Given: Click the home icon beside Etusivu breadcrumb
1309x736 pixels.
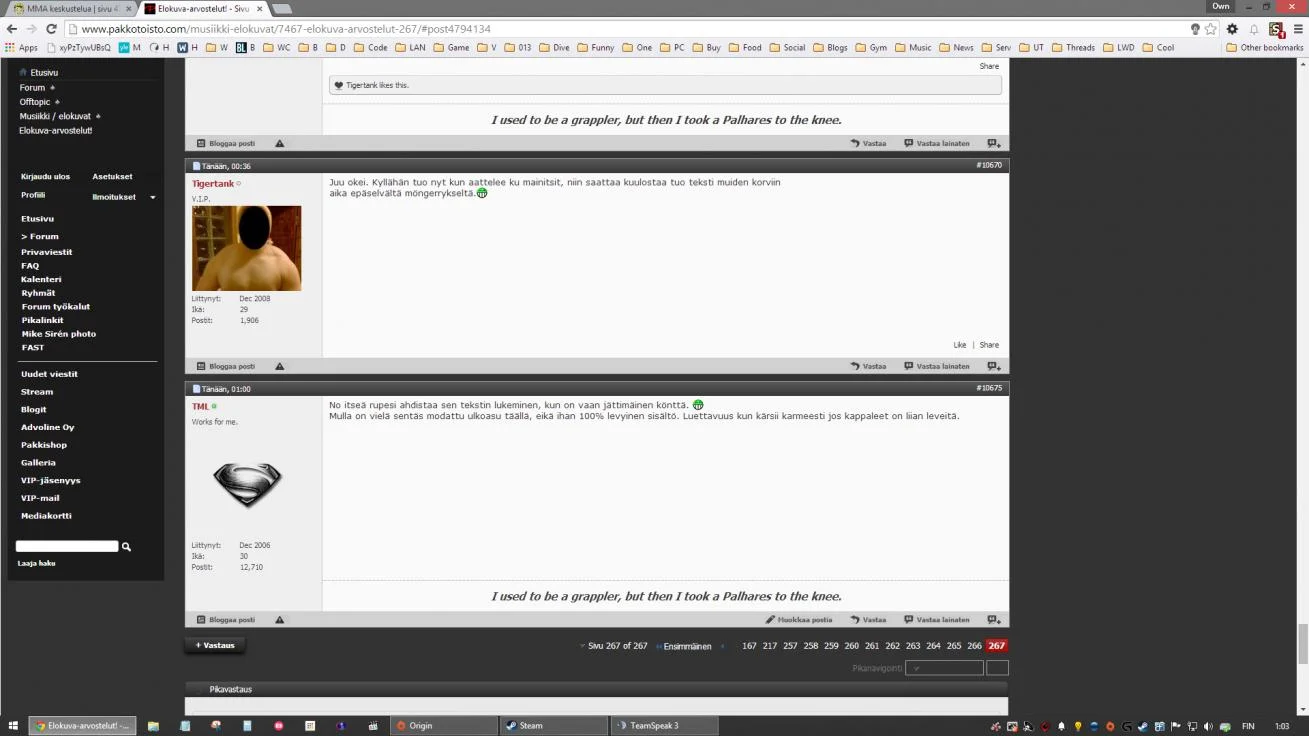Looking at the screenshot, I should (x=23, y=73).
